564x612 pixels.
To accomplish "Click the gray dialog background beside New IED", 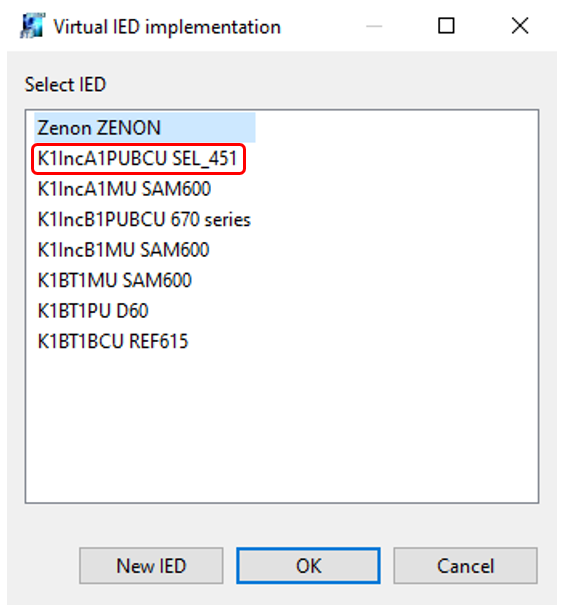I will point(43,566).
